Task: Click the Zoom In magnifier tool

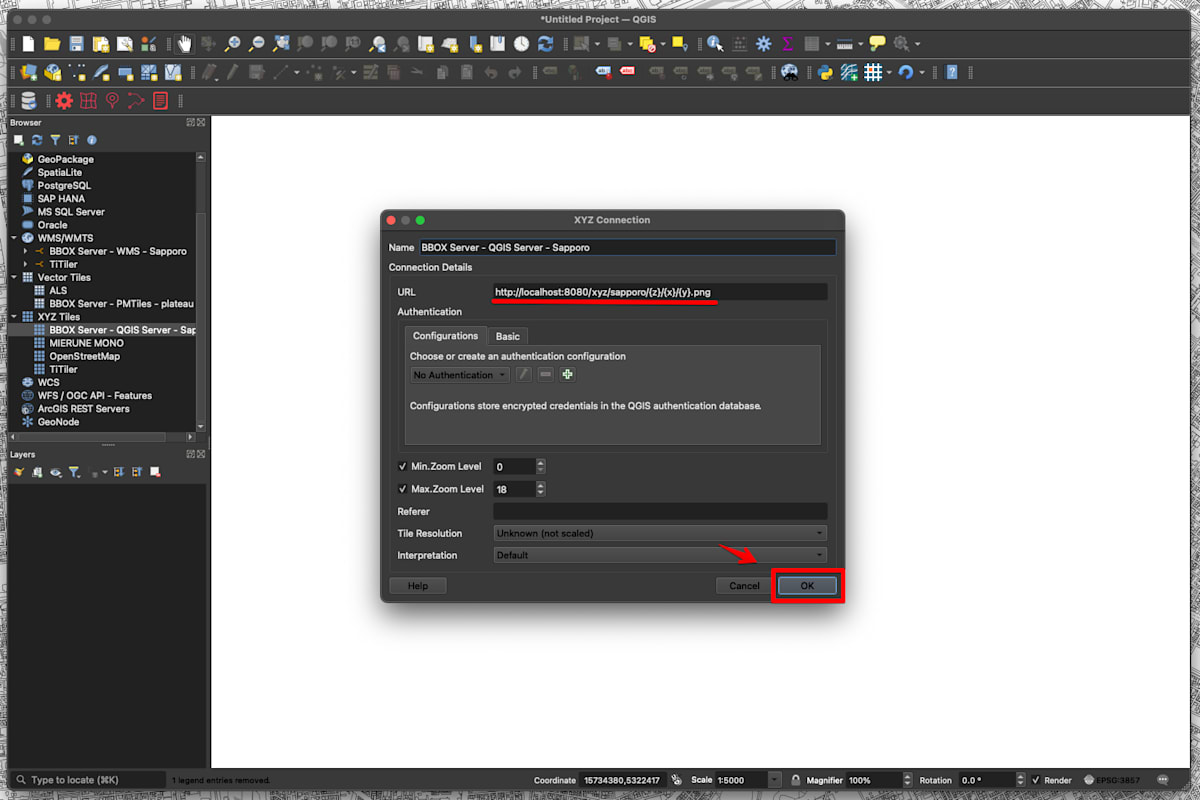Action: [x=233, y=44]
